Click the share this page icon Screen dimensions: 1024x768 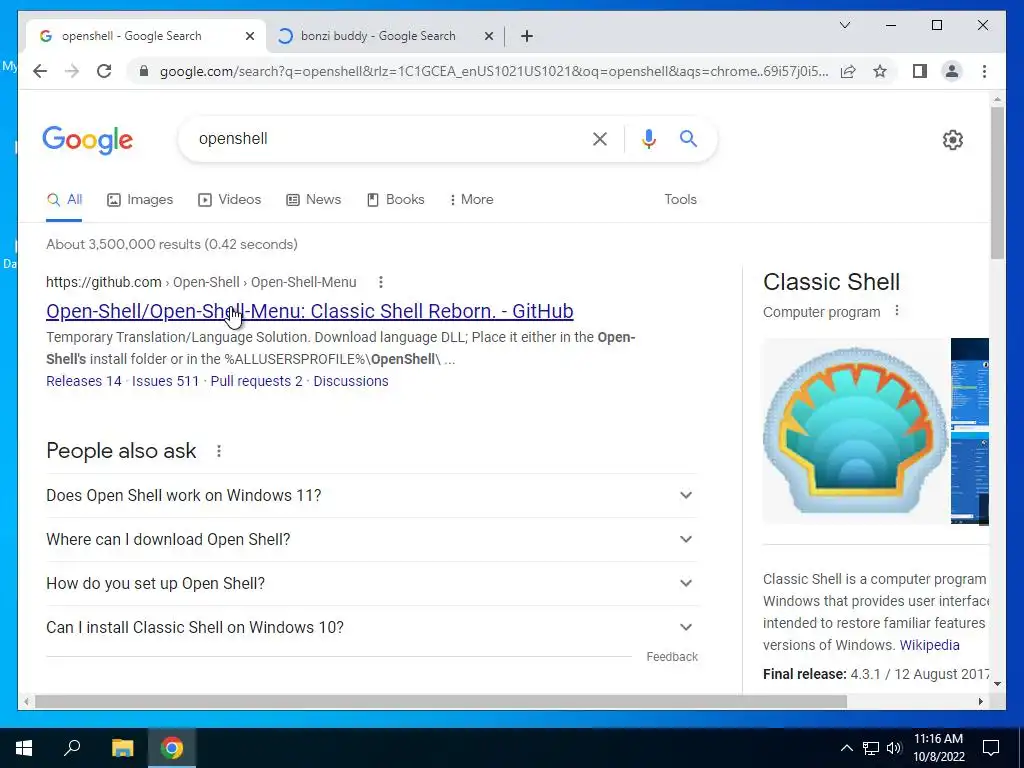click(x=848, y=71)
